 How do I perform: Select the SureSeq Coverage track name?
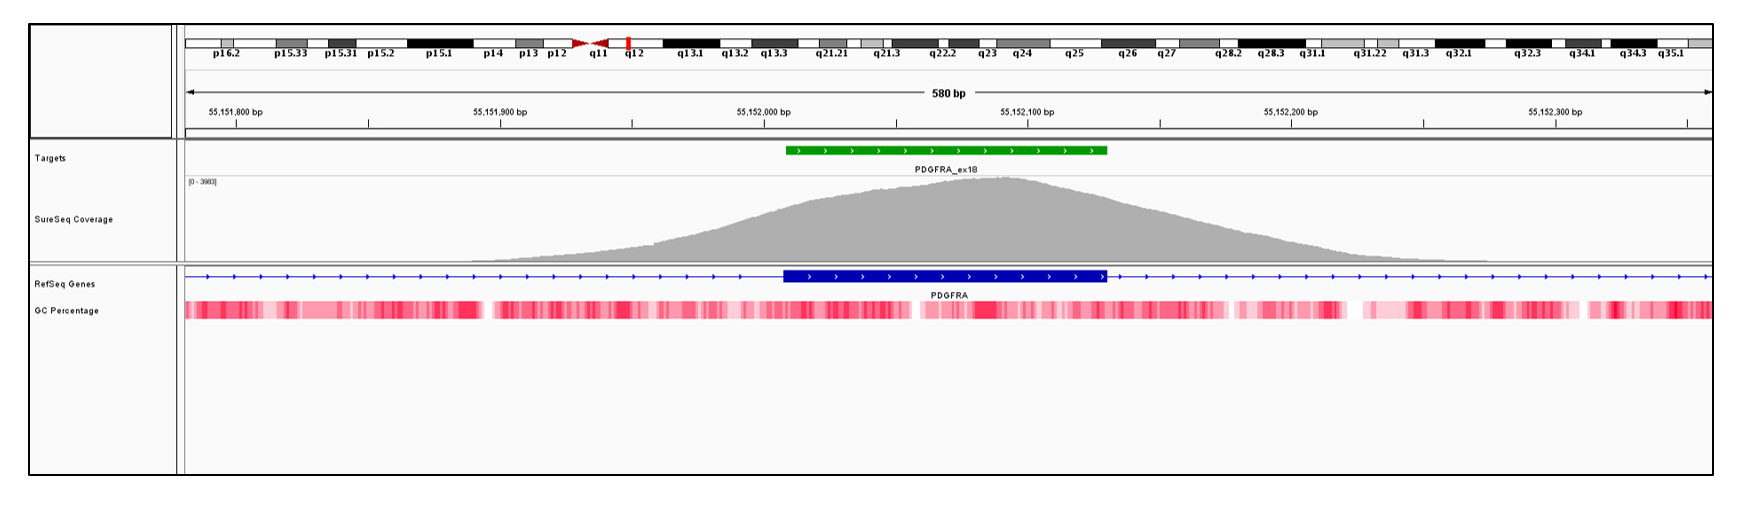74,219
